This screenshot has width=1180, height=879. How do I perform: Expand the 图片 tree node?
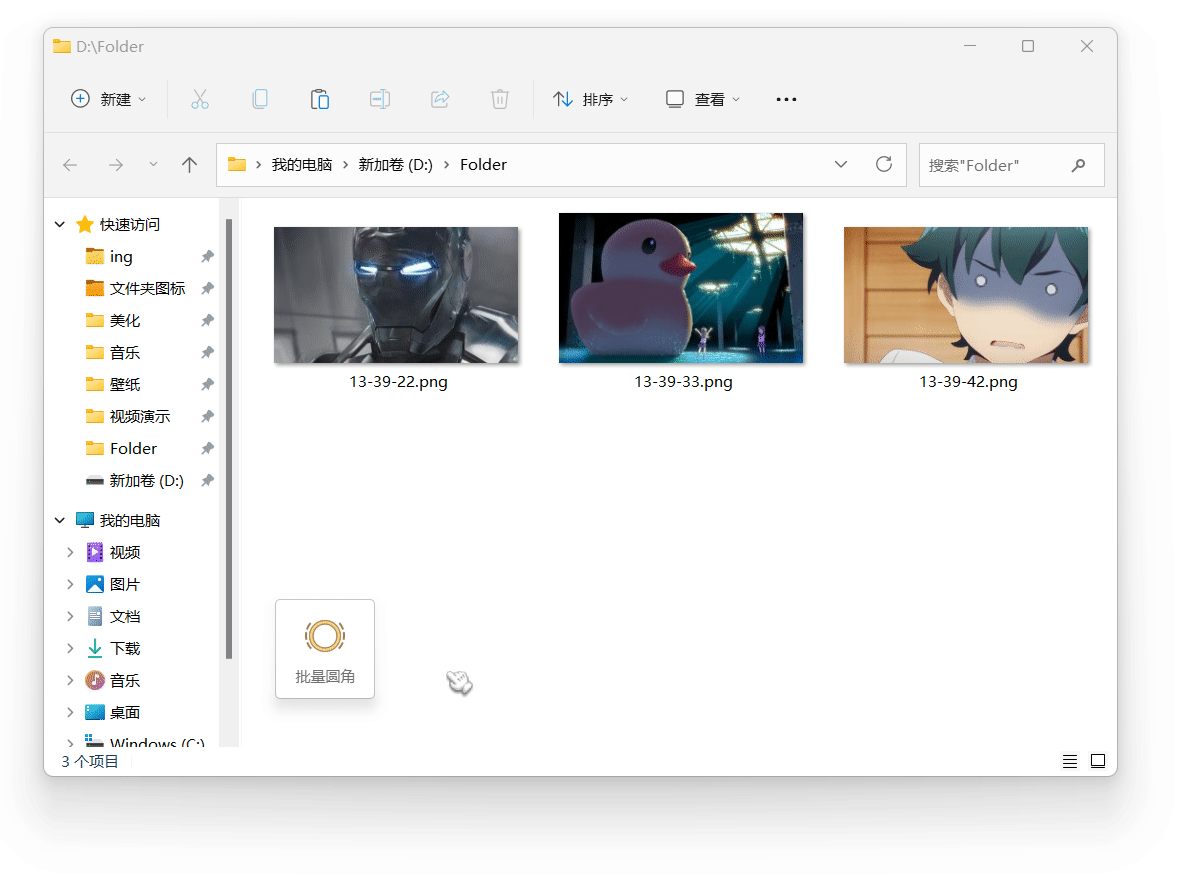pos(70,584)
